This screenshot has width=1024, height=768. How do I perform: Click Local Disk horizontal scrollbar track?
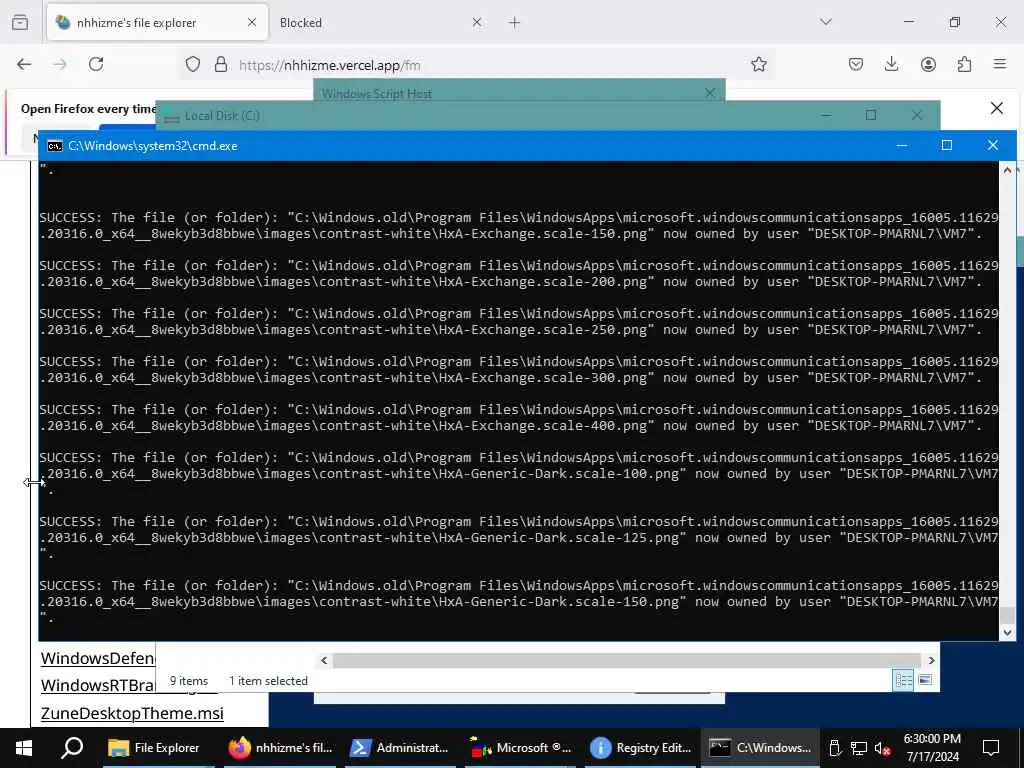point(627,660)
